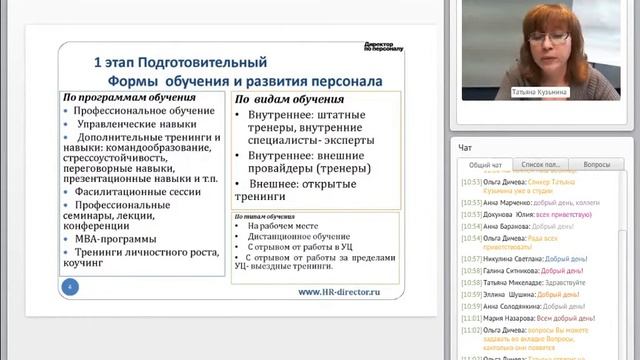
Task: Click Татьяна Кузьмина webcam video
Action: [x=541, y=50]
